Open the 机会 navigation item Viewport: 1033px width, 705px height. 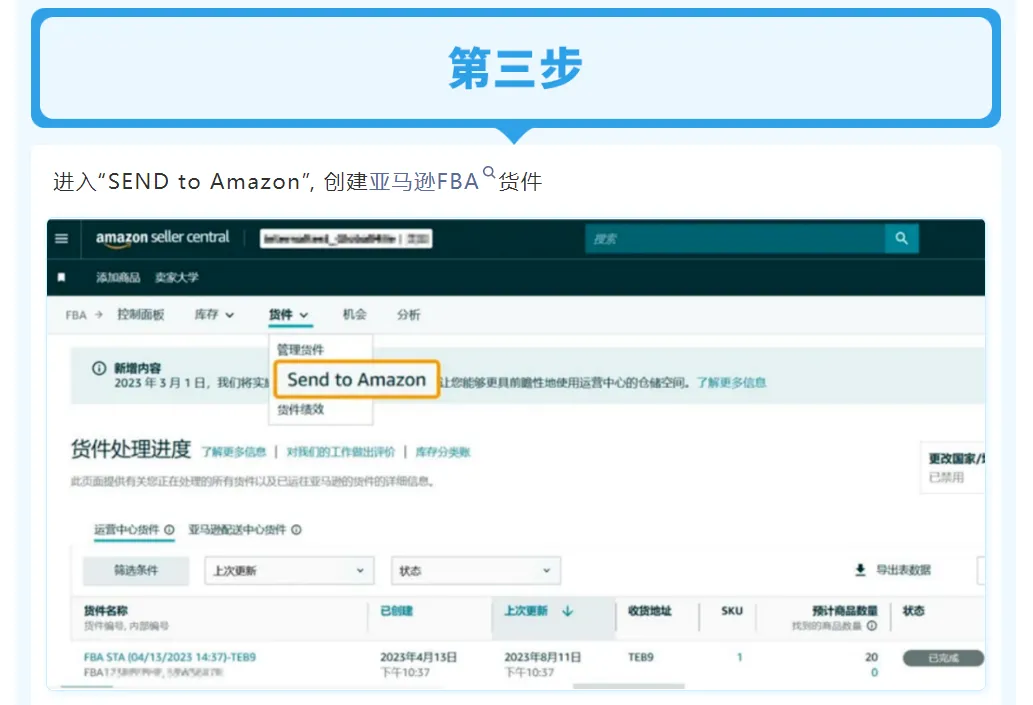tap(354, 315)
